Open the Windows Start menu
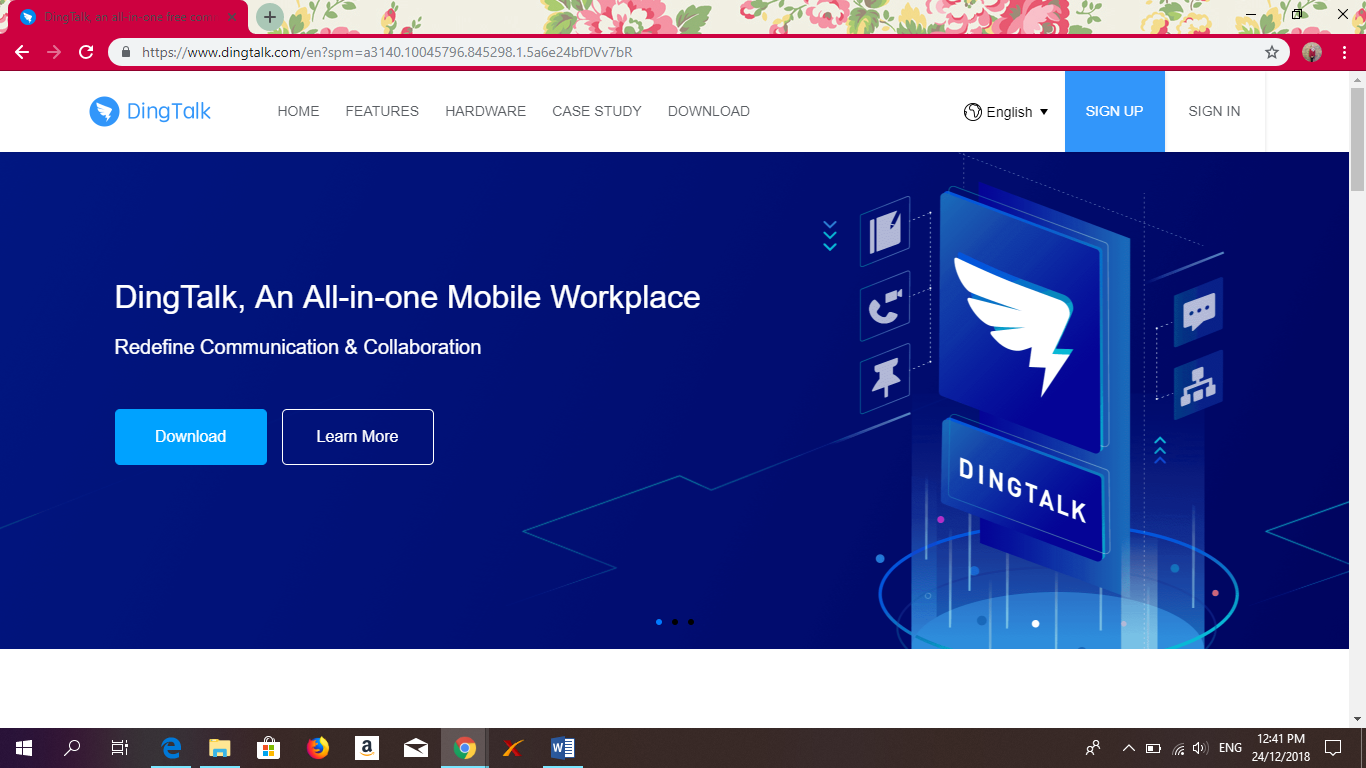 pos(24,748)
